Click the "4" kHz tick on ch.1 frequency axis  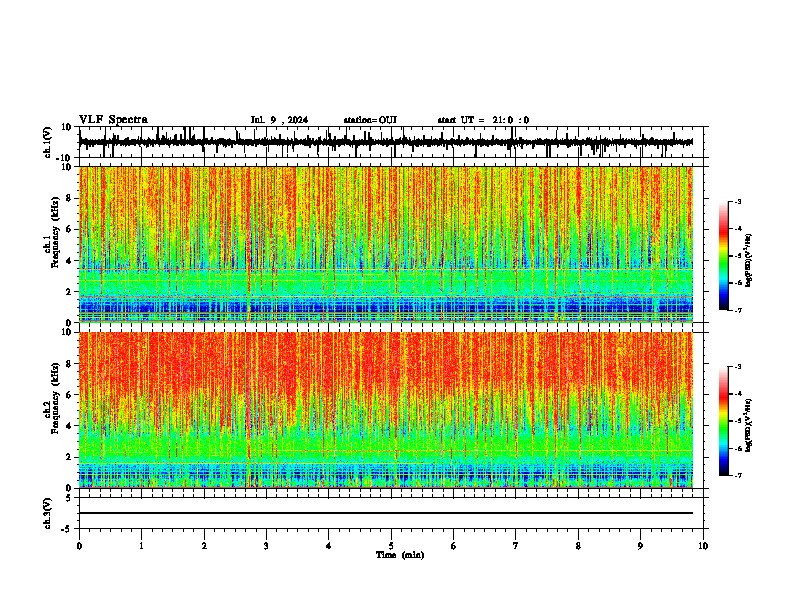[x=69, y=261]
